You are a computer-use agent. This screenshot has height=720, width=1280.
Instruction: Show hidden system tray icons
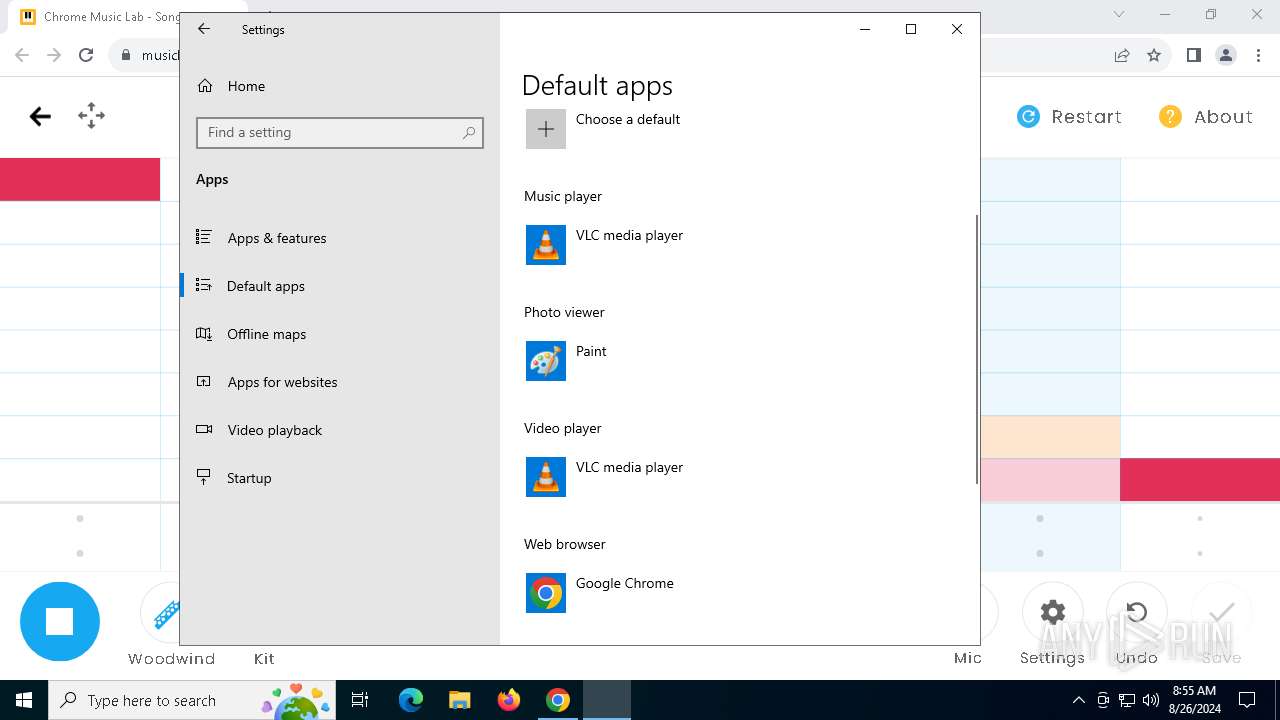[x=1078, y=700]
